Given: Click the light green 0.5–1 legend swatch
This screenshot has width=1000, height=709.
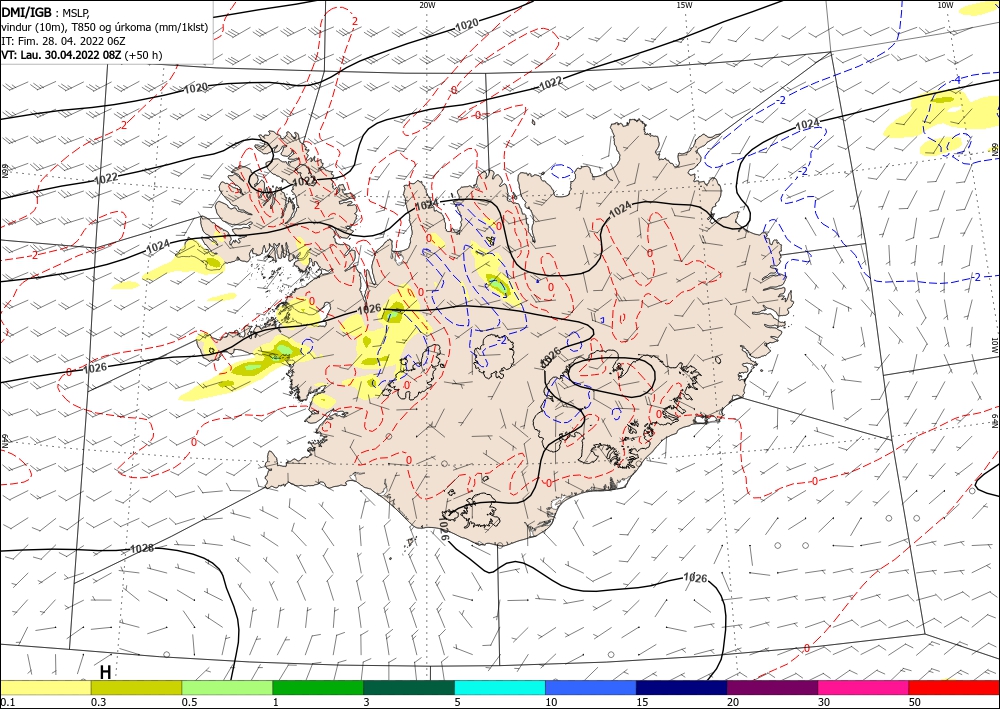Looking at the screenshot, I should tap(227, 687).
